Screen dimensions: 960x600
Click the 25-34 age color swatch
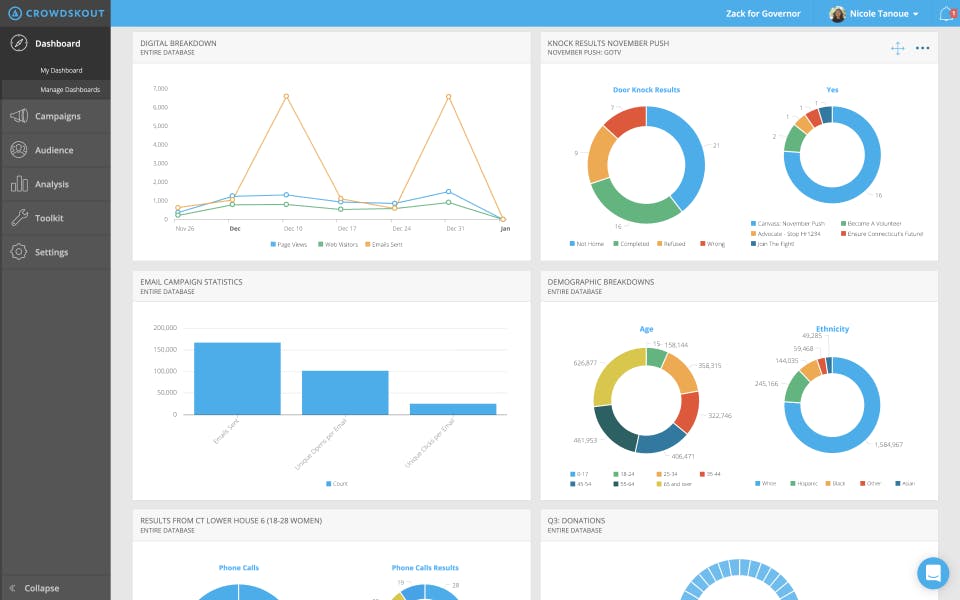click(x=659, y=474)
